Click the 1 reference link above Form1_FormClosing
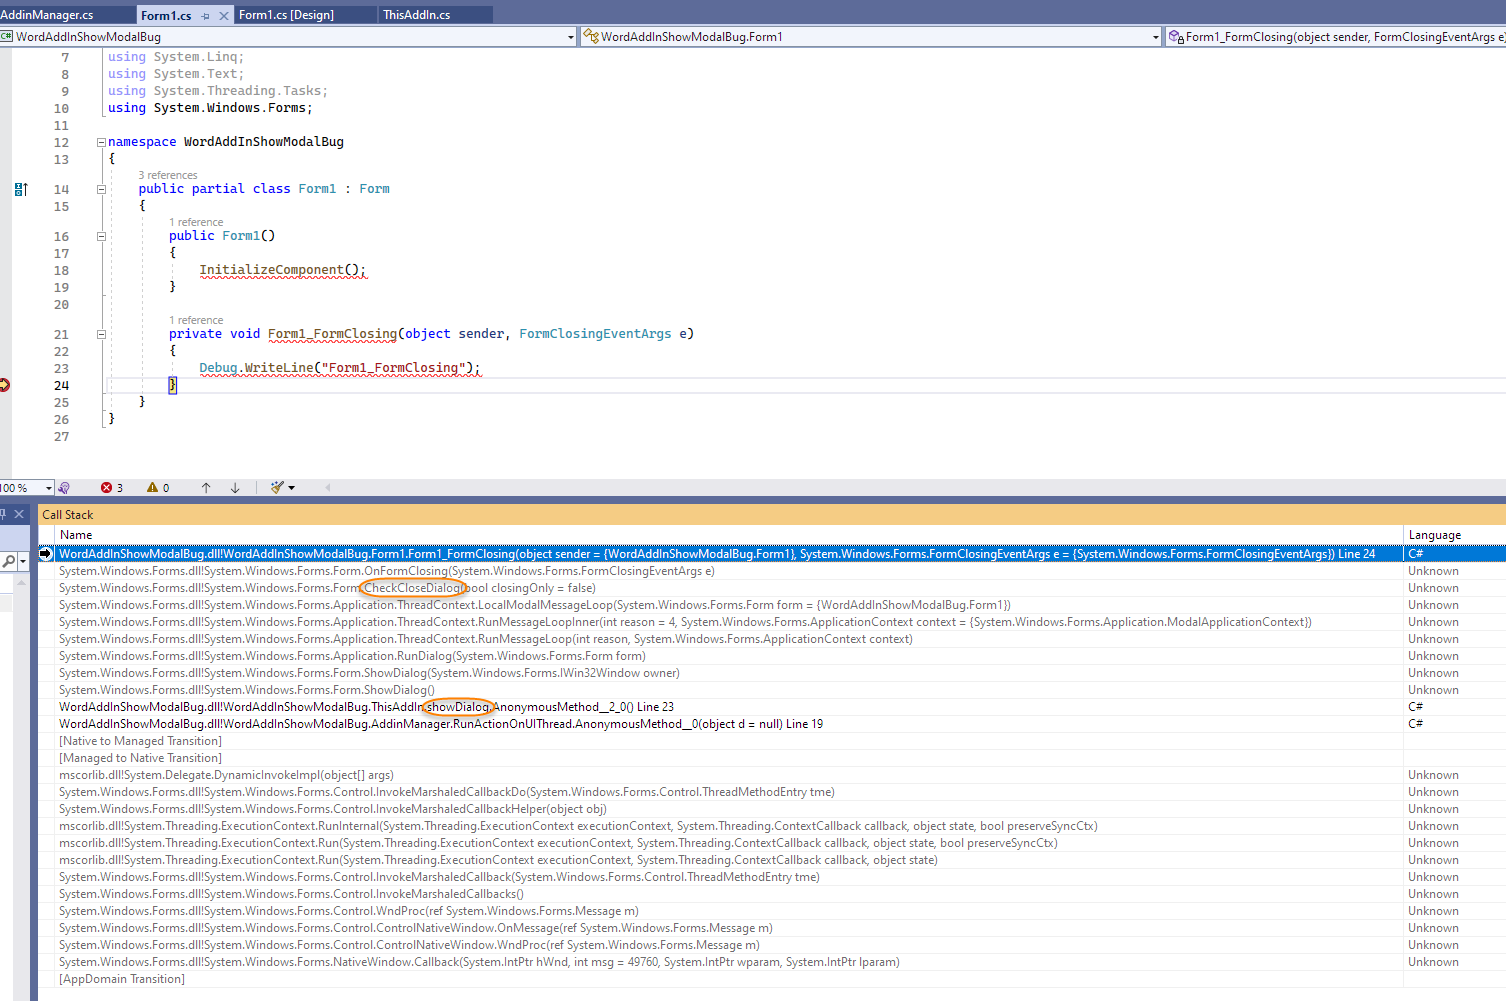1506x1001 pixels. tap(196, 320)
